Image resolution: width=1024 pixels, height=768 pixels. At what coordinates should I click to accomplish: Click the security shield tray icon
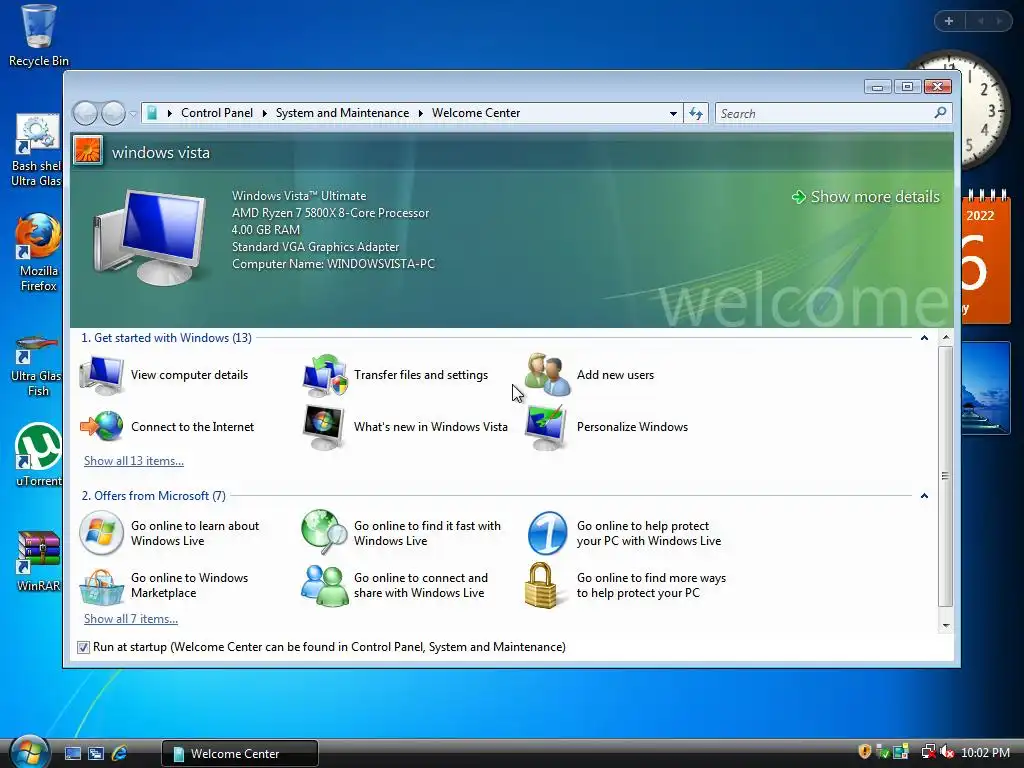(x=865, y=752)
